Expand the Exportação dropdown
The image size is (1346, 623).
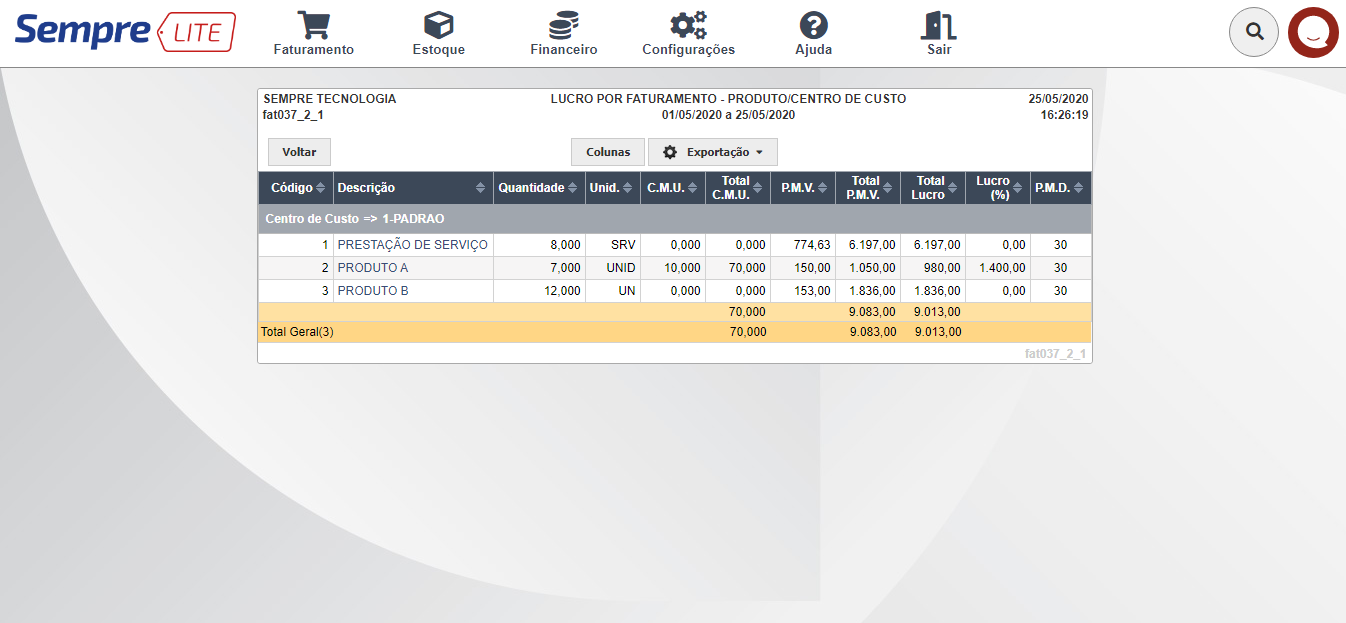[712, 152]
